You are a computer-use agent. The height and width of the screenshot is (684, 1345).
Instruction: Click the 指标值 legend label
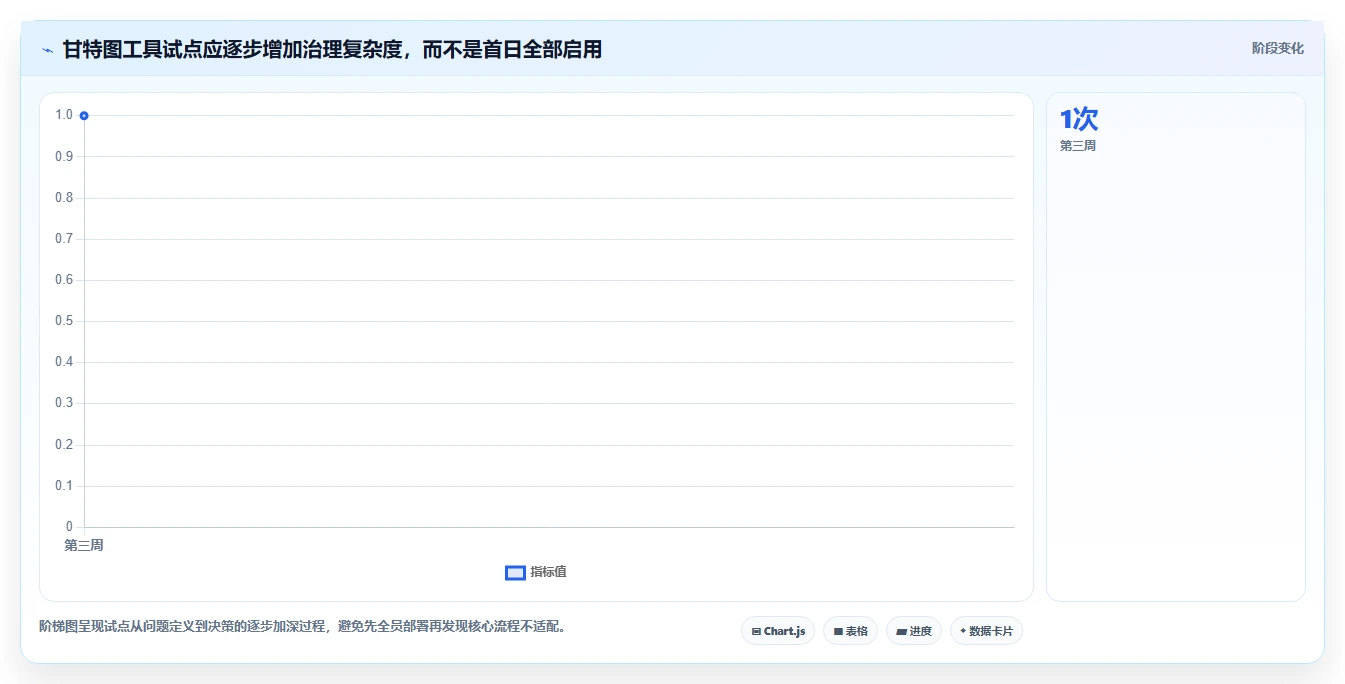[548, 572]
